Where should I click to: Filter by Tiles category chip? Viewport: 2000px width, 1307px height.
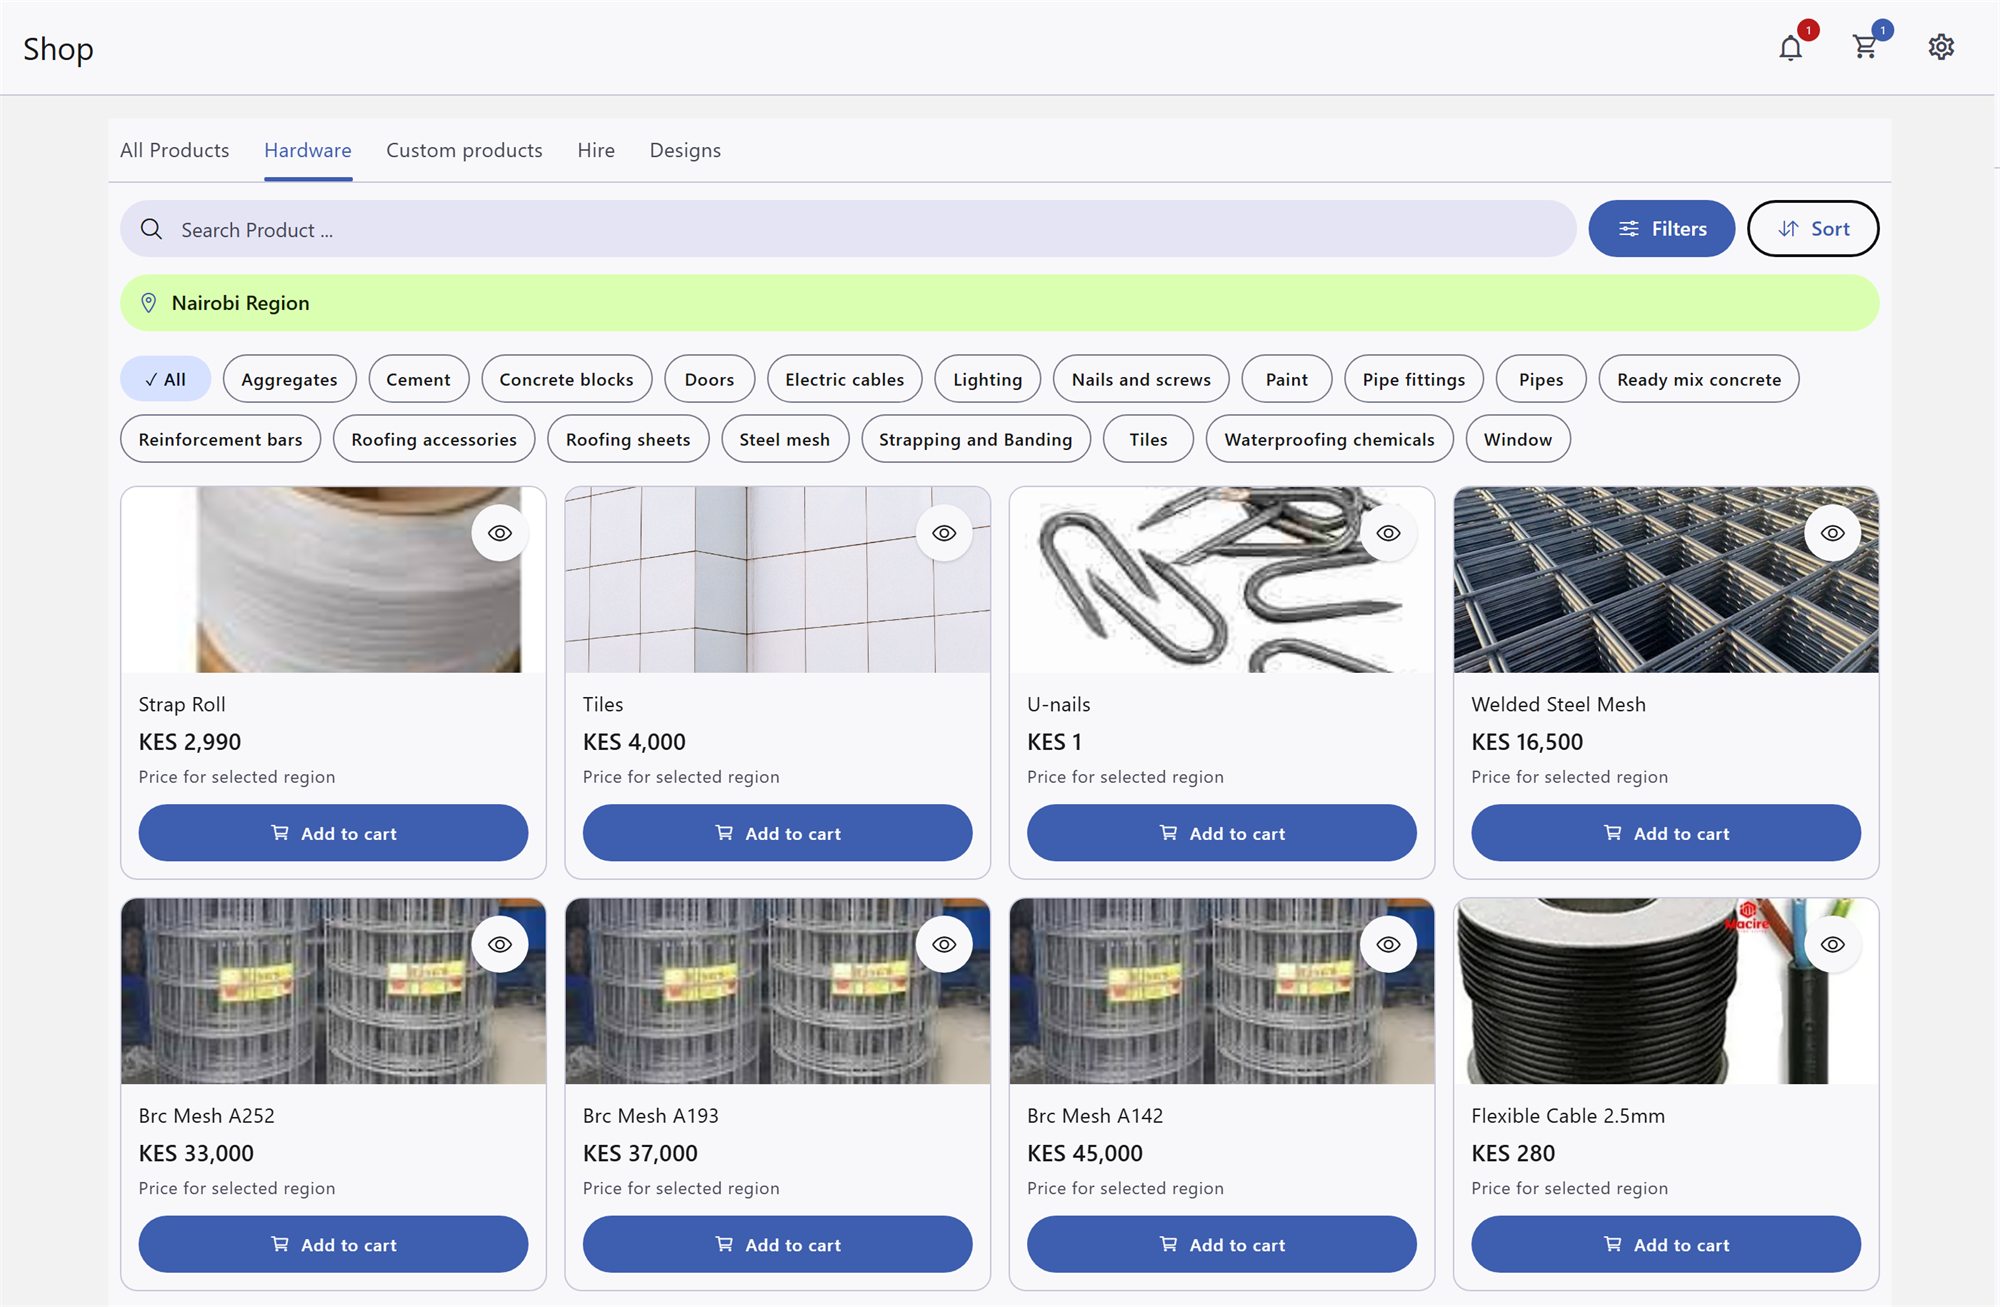point(1148,439)
